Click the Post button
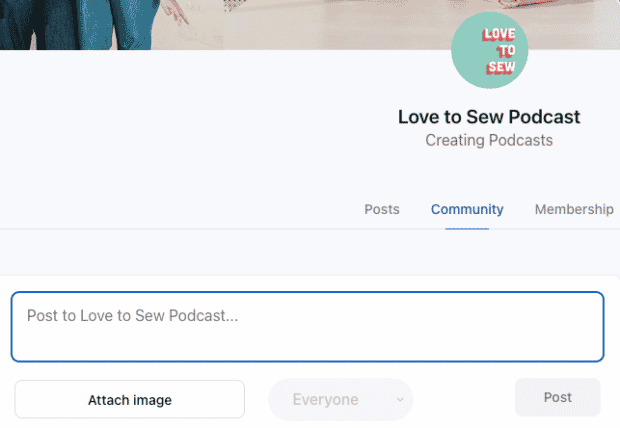Viewport: 620px width, 428px height. [558, 397]
